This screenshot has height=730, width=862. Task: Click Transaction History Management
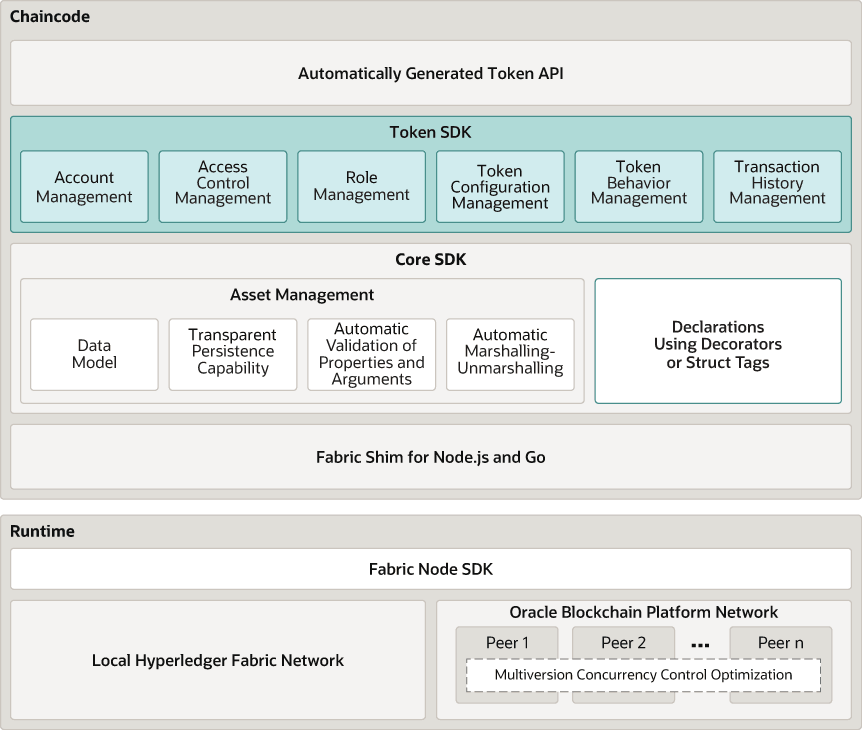click(777, 186)
